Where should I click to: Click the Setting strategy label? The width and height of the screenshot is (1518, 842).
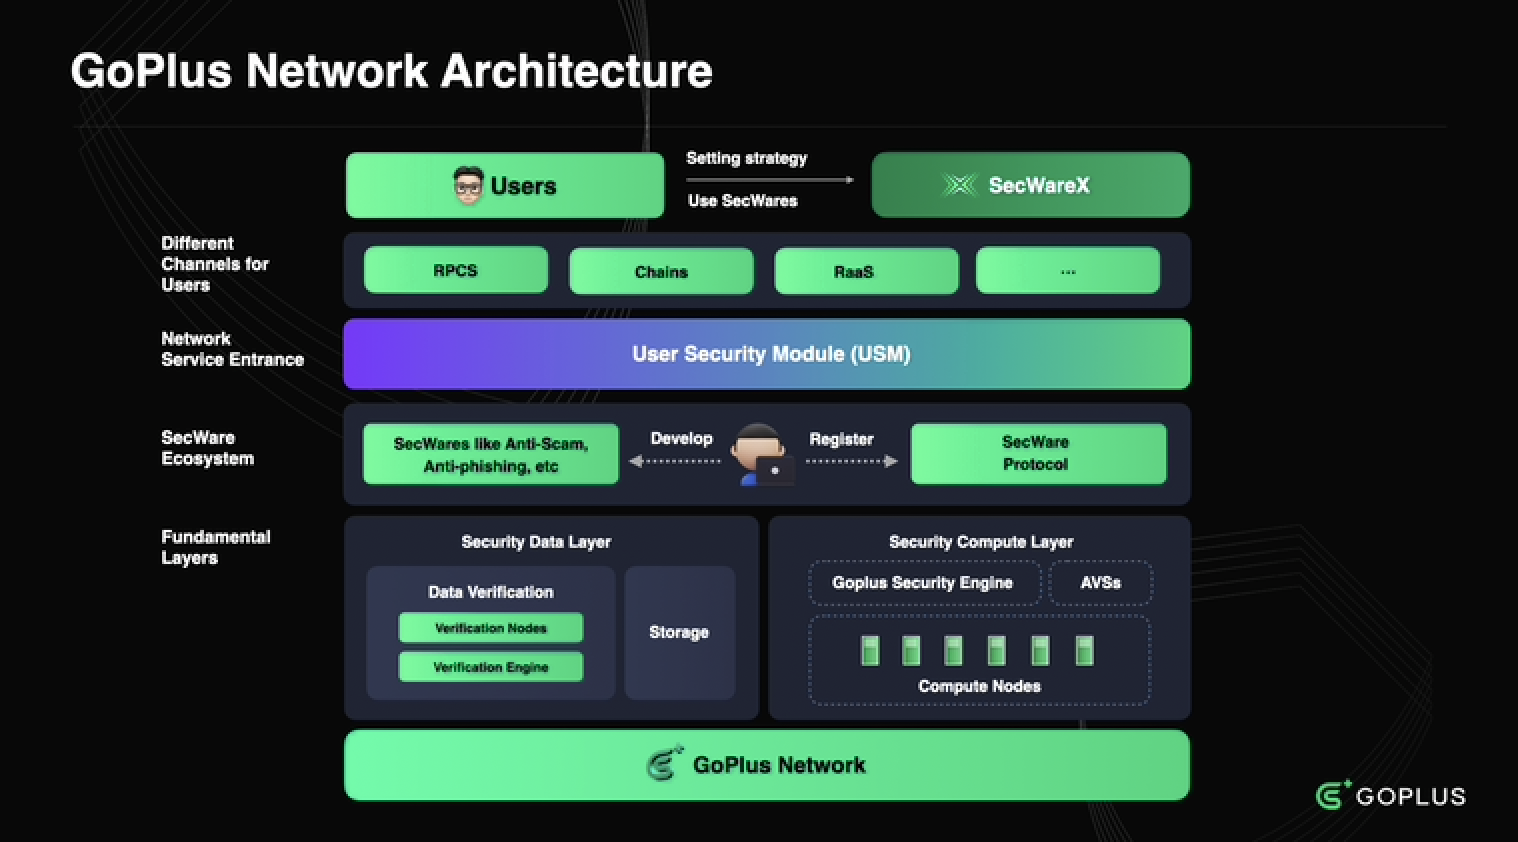[x=747, y=158]
